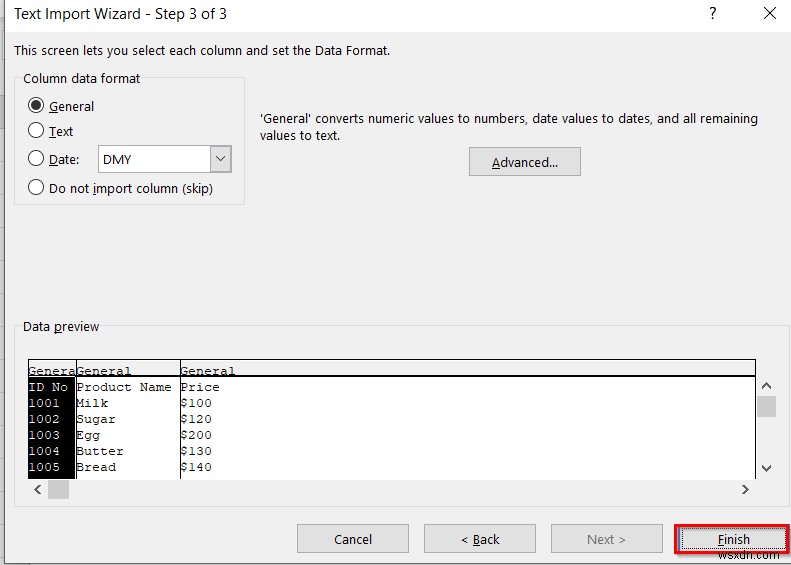Image resolution: width=791 pixels, height=565 pixels.
Task: Click the preview scroll right arrow
Action: 745,489
